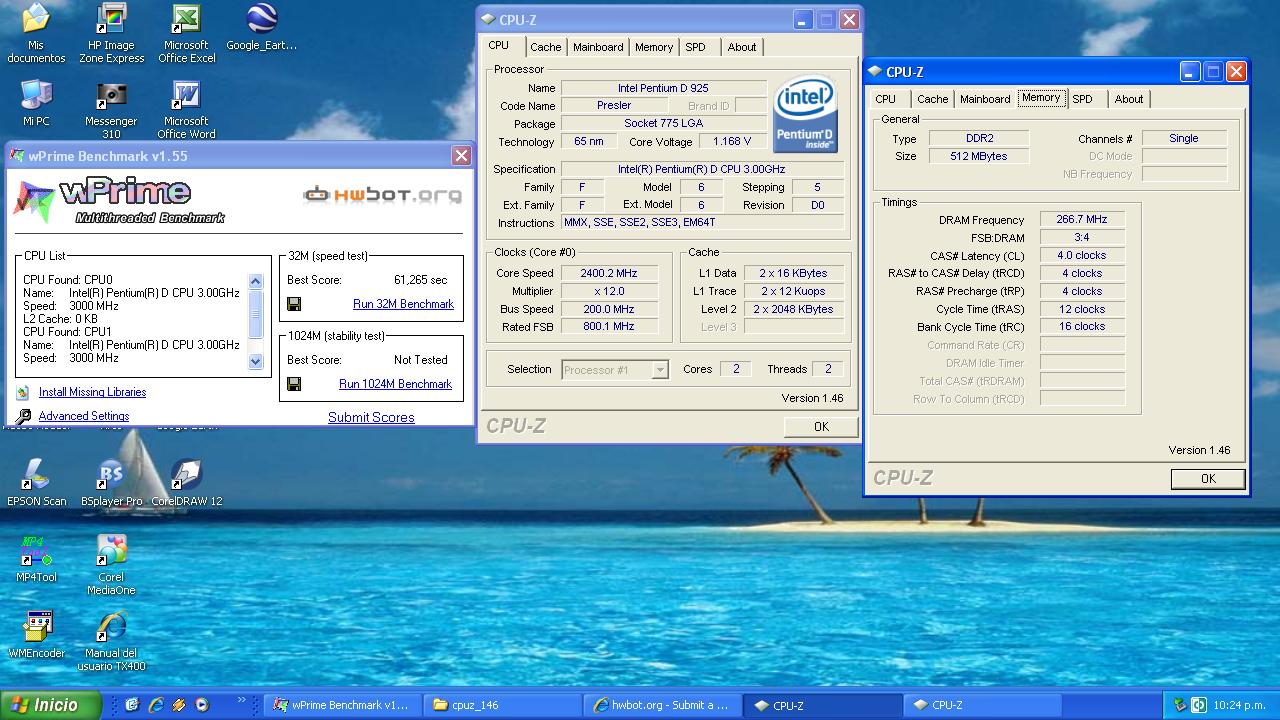This screenshot has width=1280, height=720.
Task: Click the DRAM Frequency 266.7 MHz field
Action: coord(1082,220)
